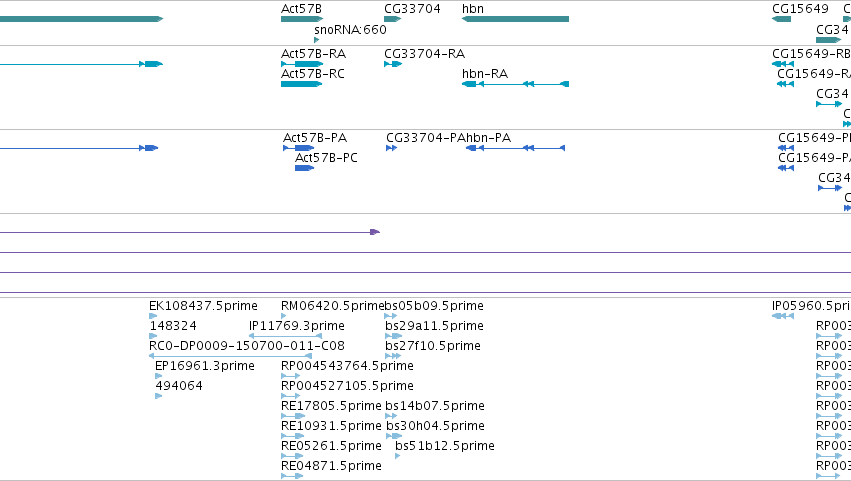This screenshot has height=481, width=851.
Task: Open the IP11769.3prime EST label
Action: click(297, 326)
